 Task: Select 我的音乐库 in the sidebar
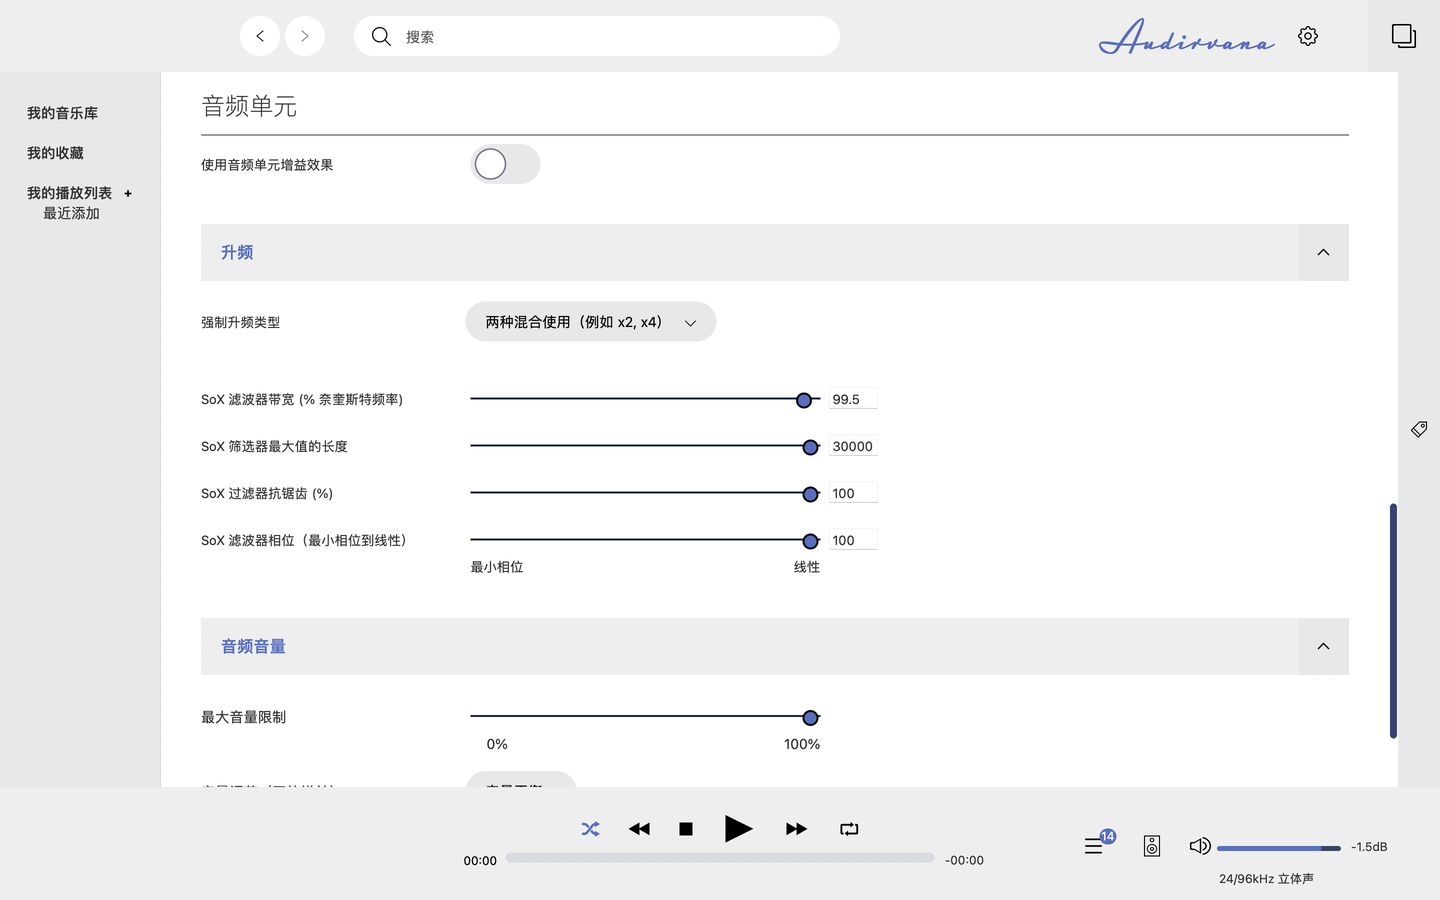(x=62, y=113)
